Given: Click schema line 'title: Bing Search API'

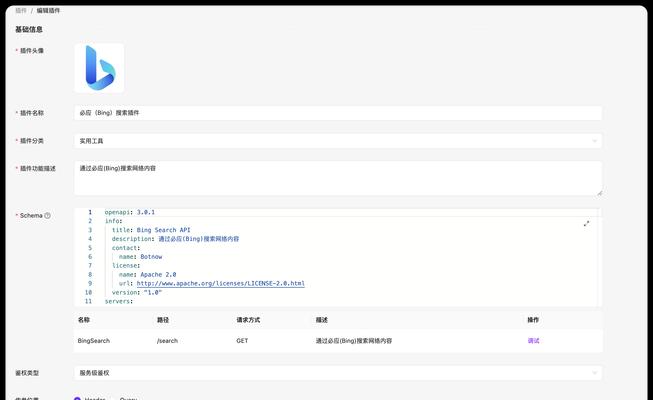Looking at the screenshot, I should coord(151,230).
